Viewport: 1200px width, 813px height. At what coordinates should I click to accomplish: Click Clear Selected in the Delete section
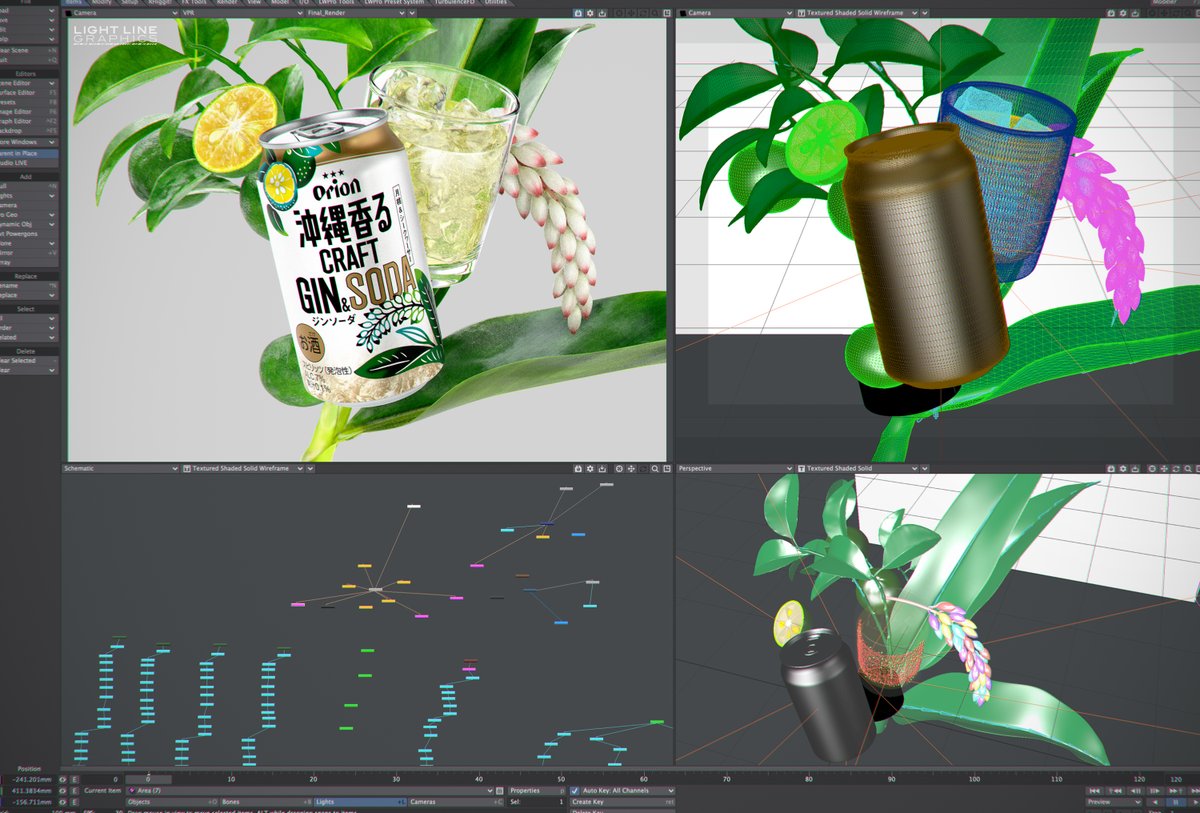coord(29,360)
